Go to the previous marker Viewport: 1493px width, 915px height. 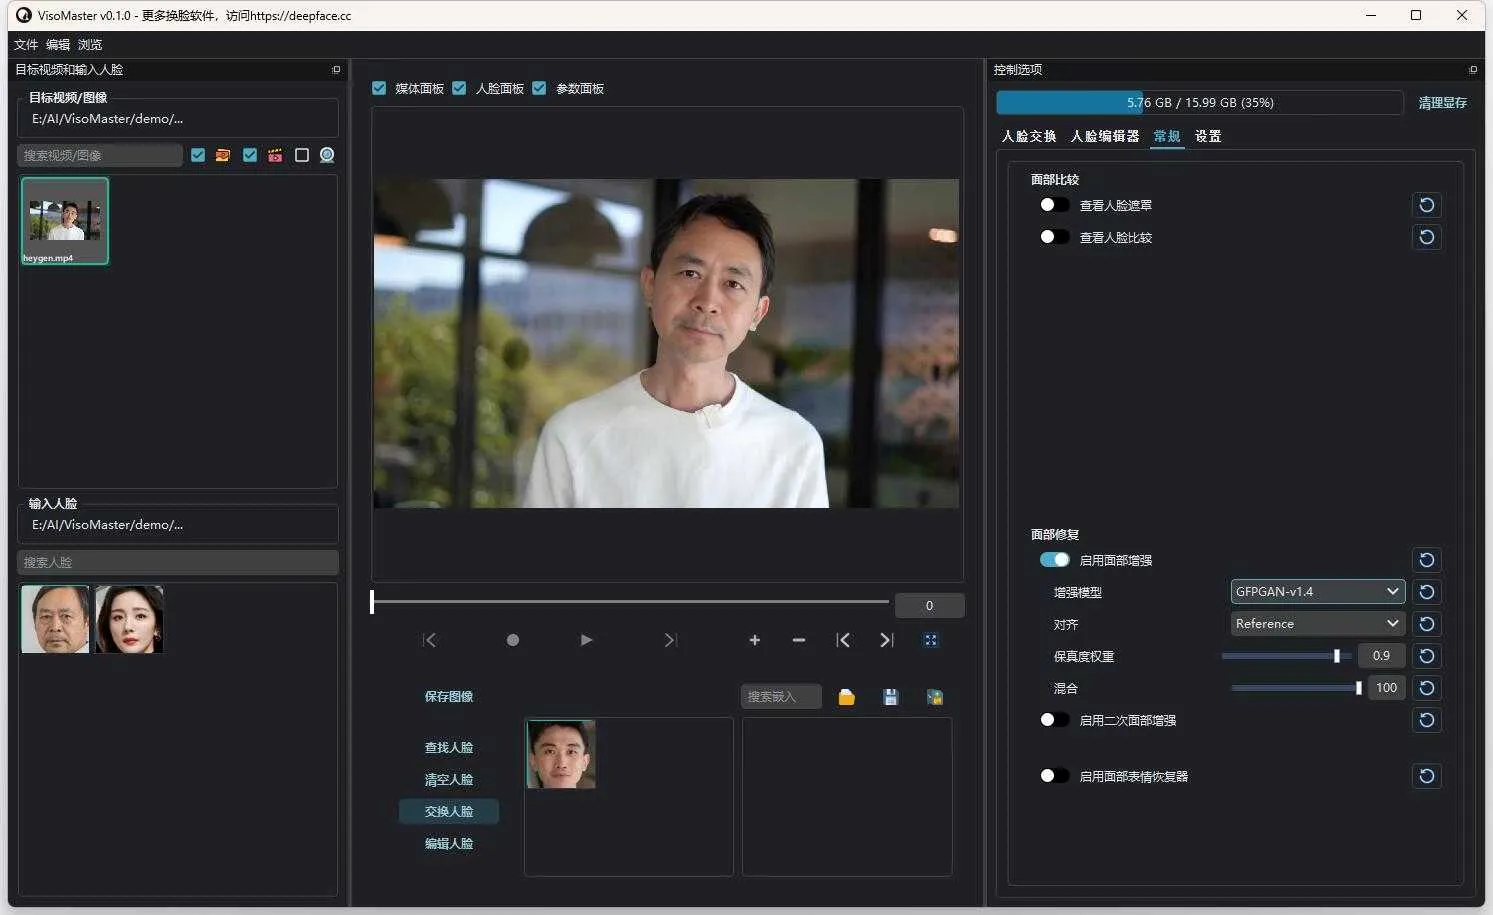(843, 640)
